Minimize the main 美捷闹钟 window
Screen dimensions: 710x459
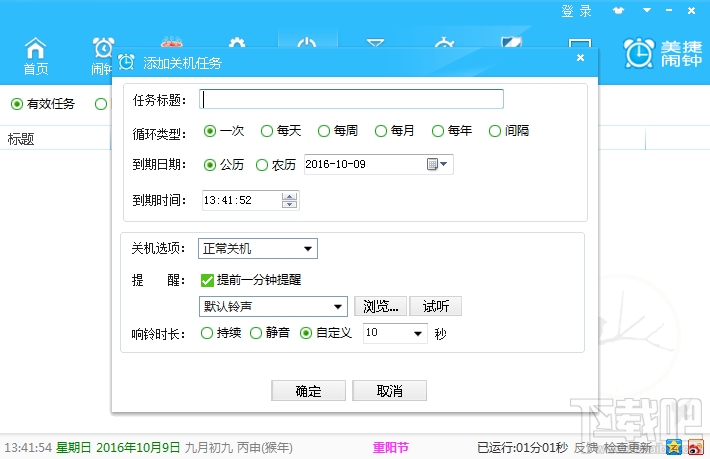669,10
